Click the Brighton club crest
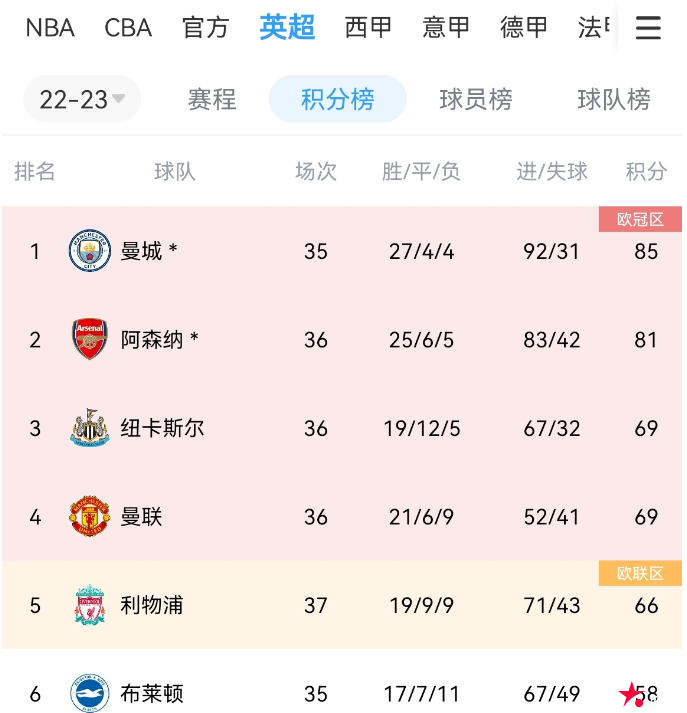 (x=89, y=693)
